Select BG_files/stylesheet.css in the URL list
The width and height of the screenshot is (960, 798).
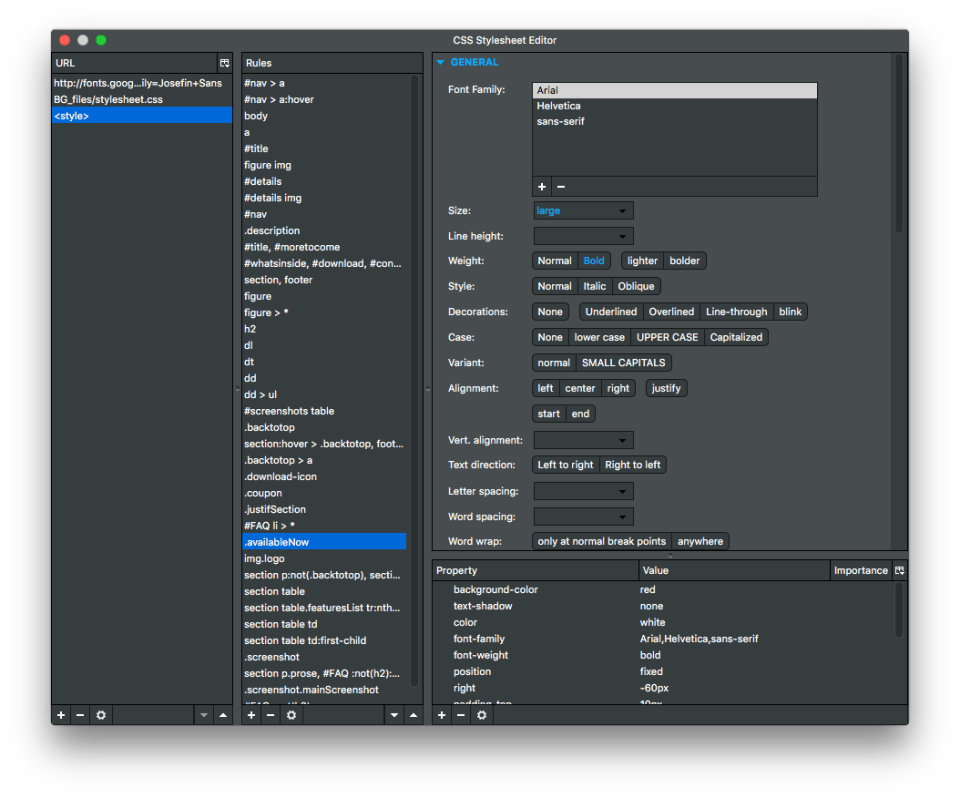pyautogui.click(x=108, y=99)
